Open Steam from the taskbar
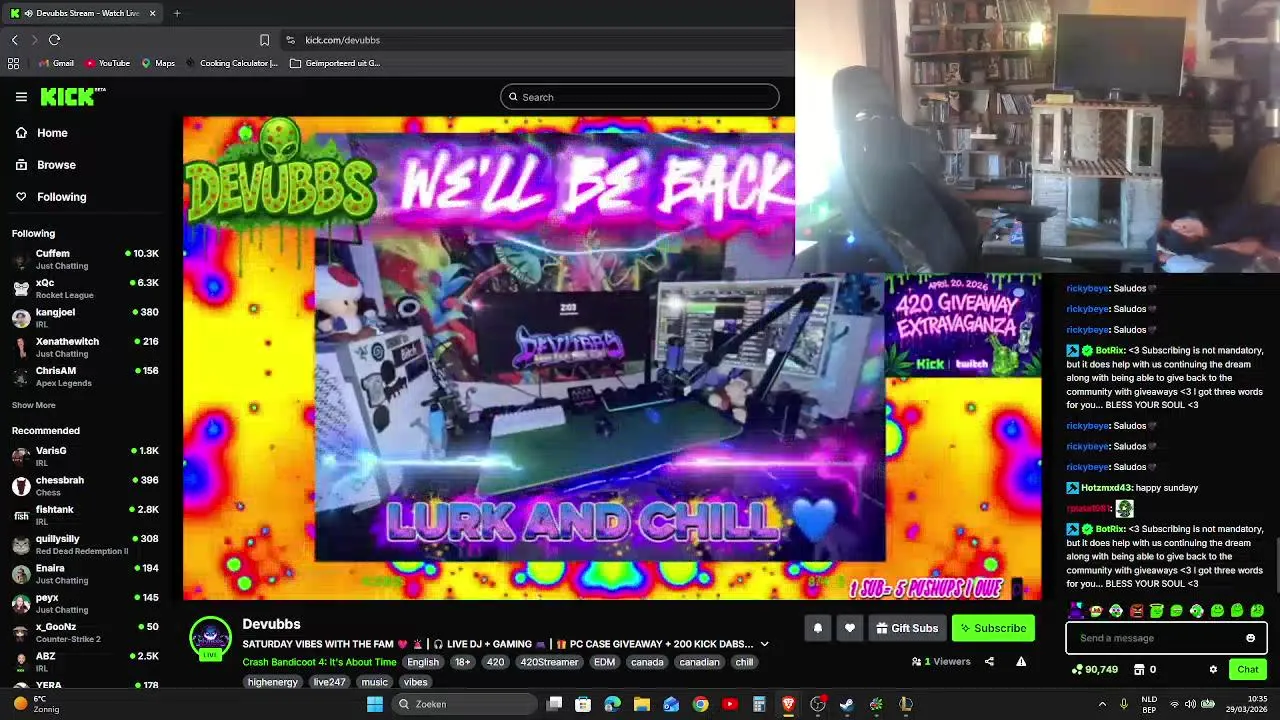The height and width of the screenshot is (720, 1280). pyautogui.click(x=847, y=704)
